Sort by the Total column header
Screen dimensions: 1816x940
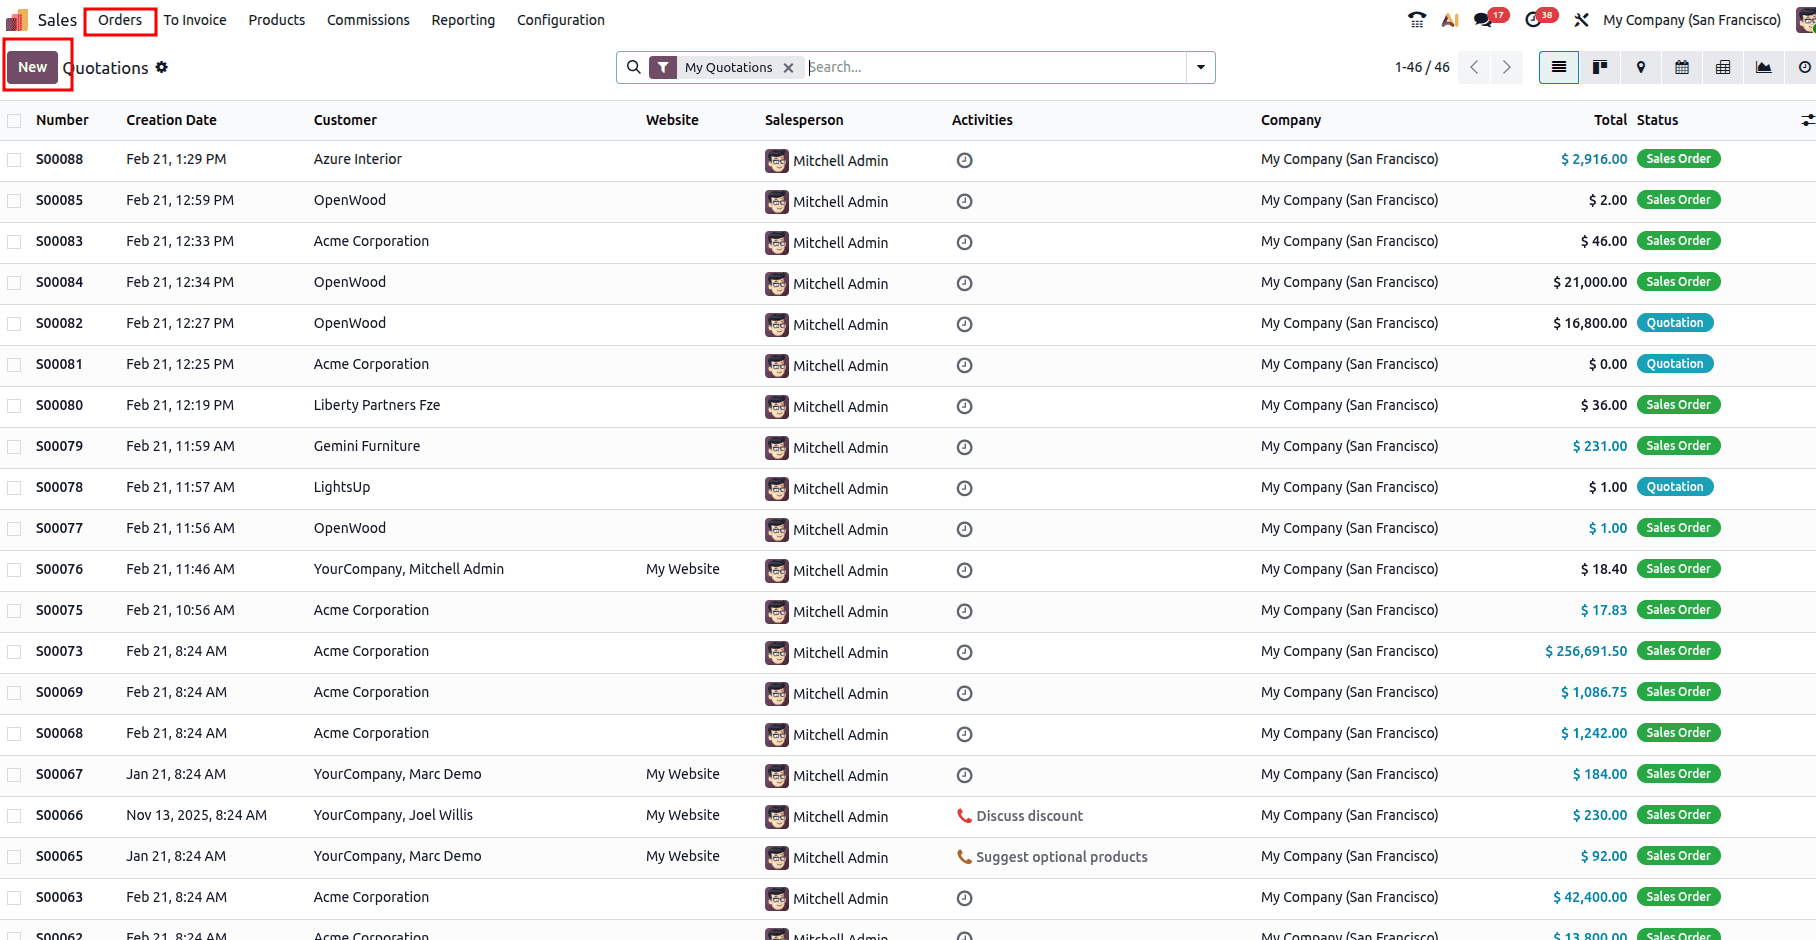[x=1610, y=120]
